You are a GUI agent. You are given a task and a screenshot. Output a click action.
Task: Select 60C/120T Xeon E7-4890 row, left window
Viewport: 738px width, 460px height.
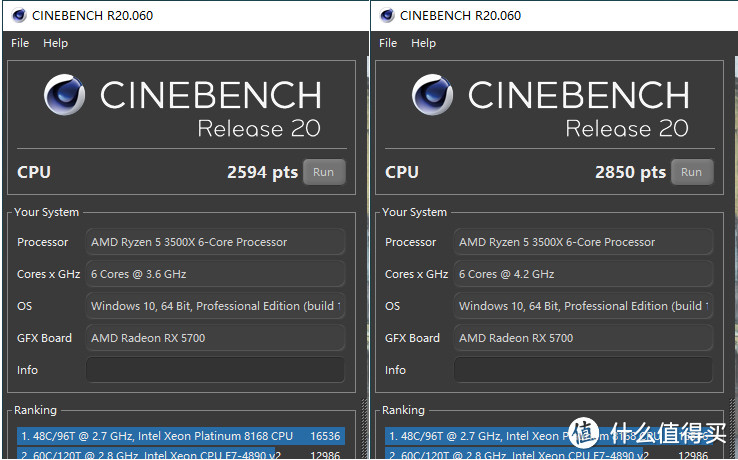[x=181, y=454]
